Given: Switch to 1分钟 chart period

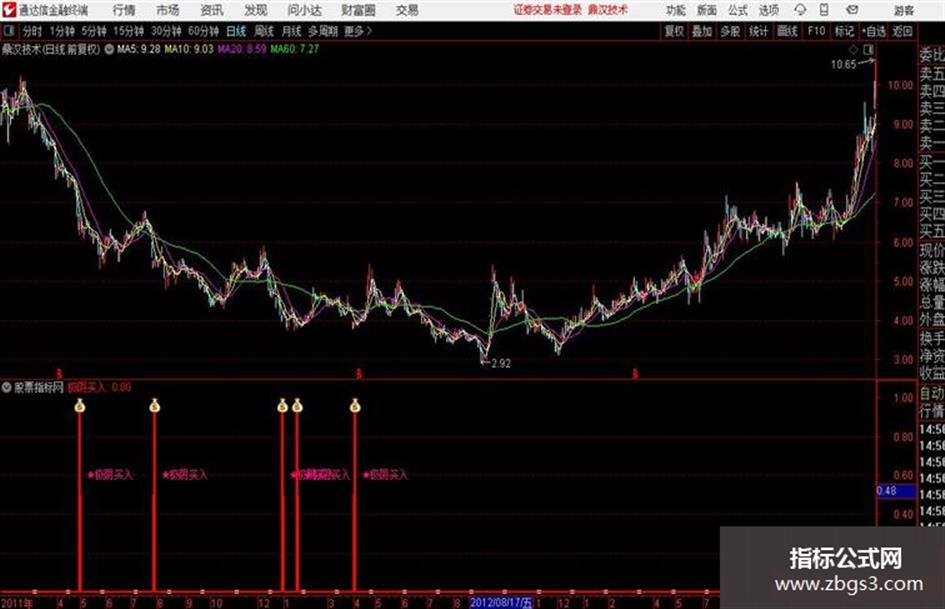Looking at the screenshot, I should (x=61, y=31).
